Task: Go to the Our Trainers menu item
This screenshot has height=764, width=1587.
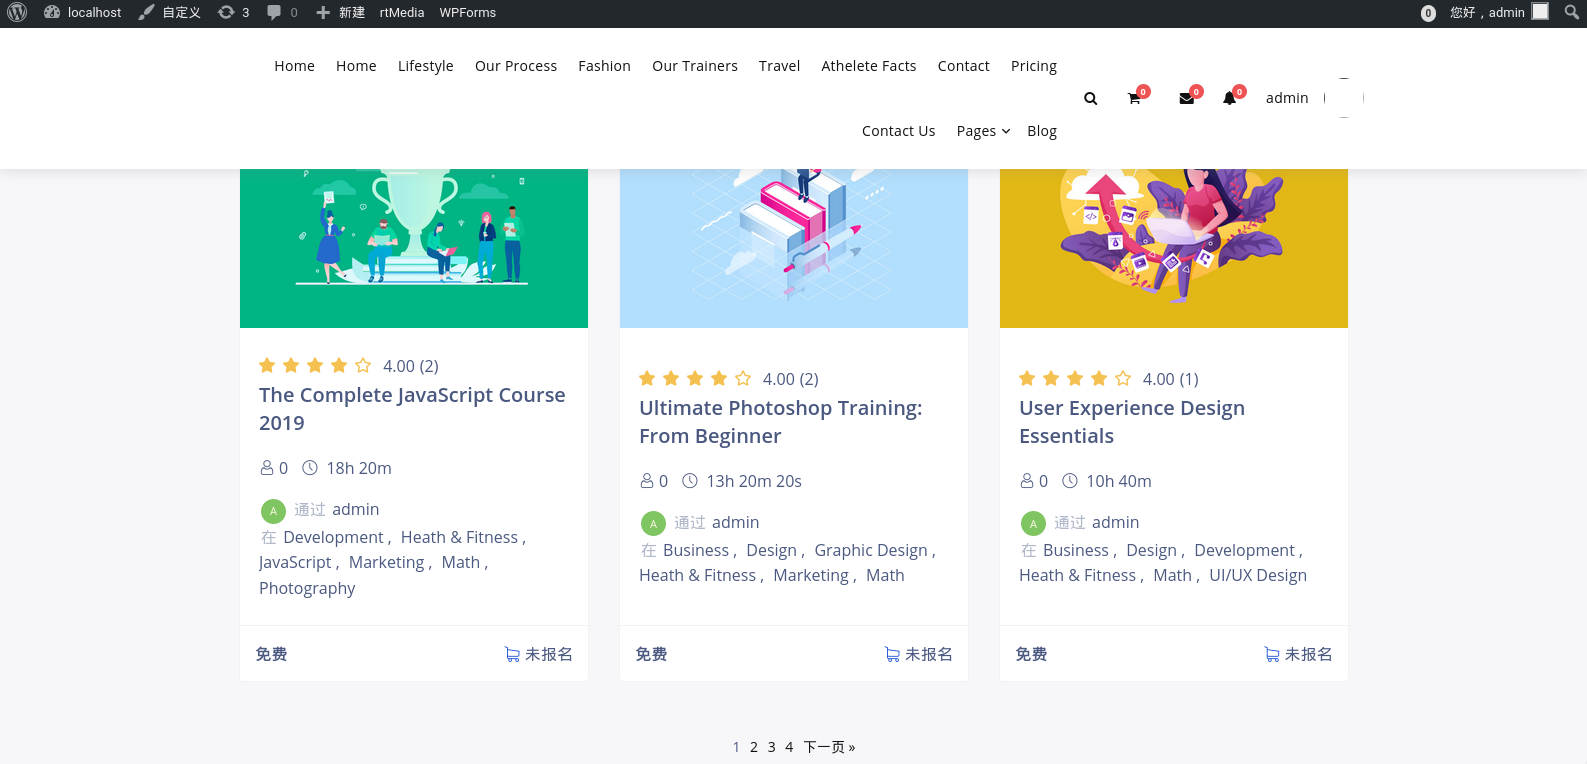Action: tap(694, 66)
